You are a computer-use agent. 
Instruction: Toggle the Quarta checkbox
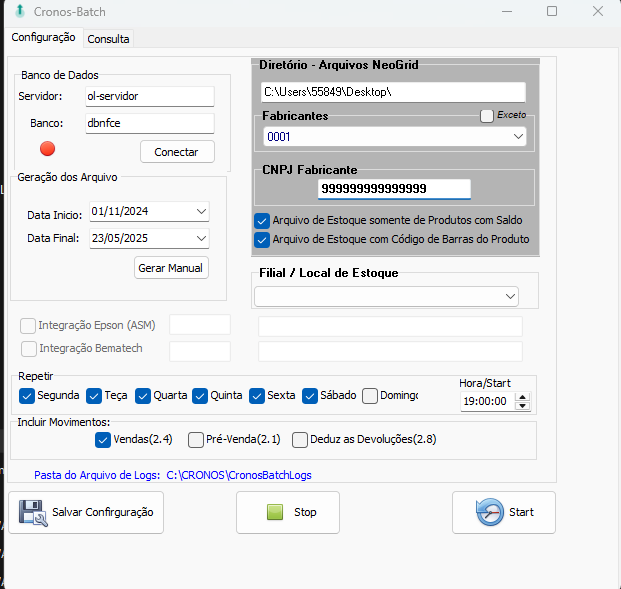(143, 396)
